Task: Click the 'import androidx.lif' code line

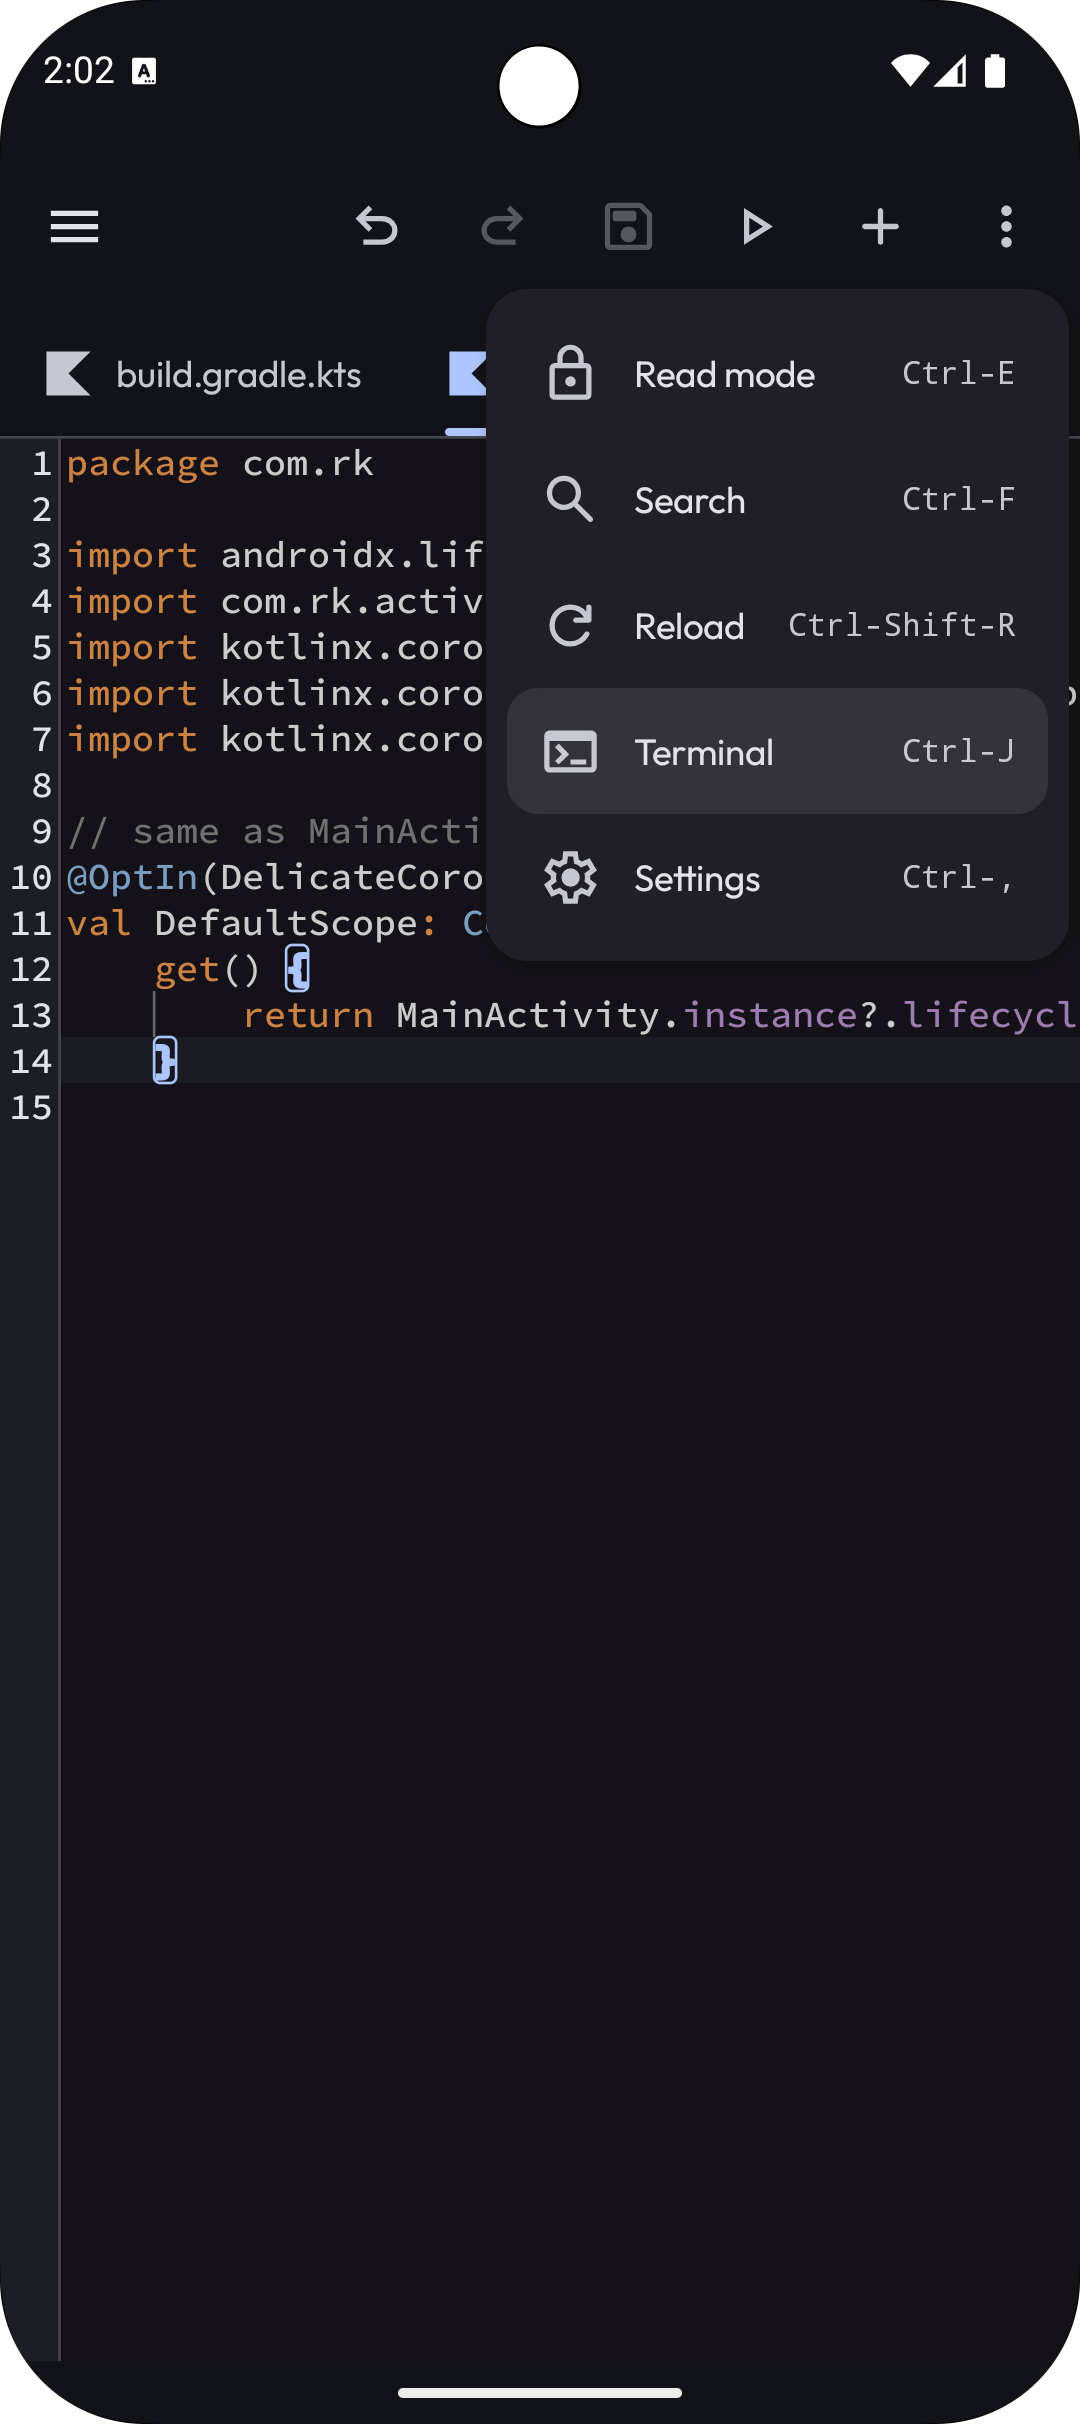Action: (x=275, y=555)
